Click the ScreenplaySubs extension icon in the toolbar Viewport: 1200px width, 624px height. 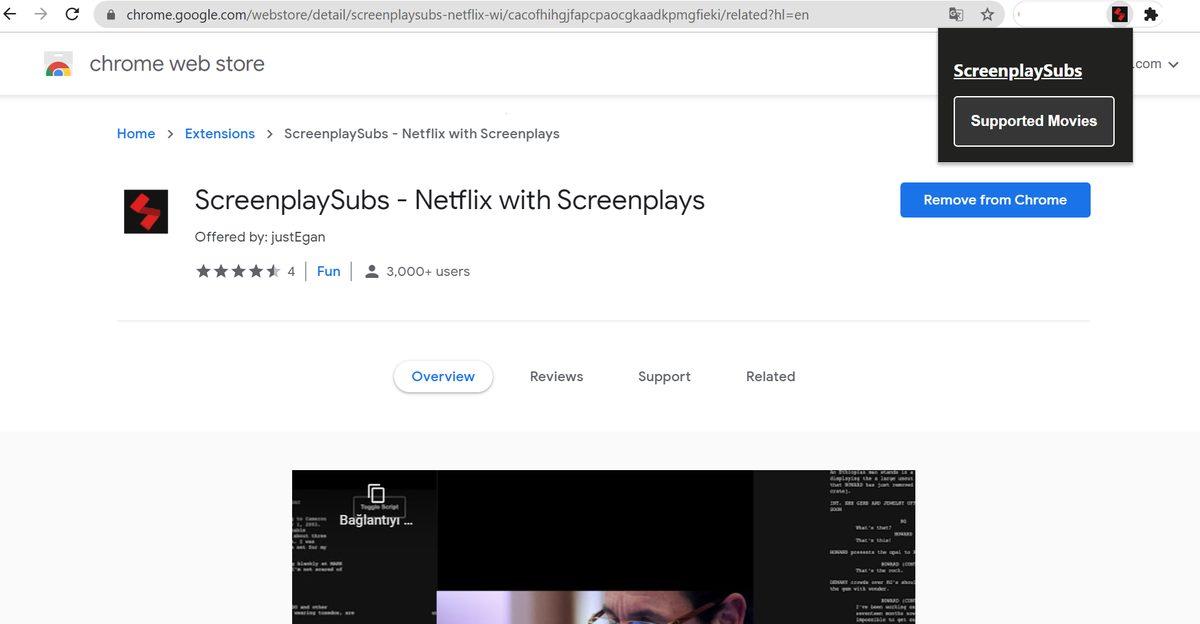1119,13
